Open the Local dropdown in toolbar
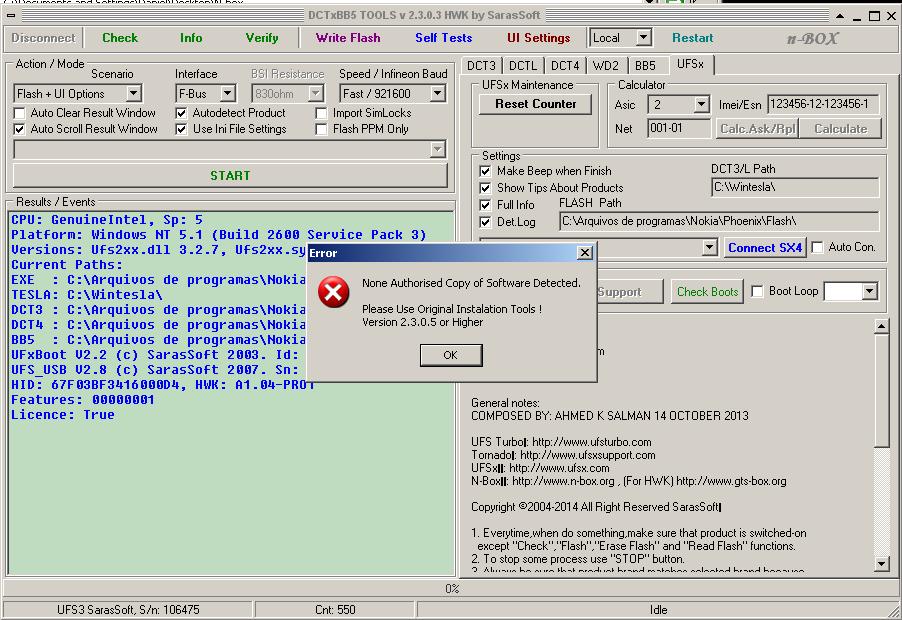Screen dimensions: 902x620 click(x=644, y=38)
